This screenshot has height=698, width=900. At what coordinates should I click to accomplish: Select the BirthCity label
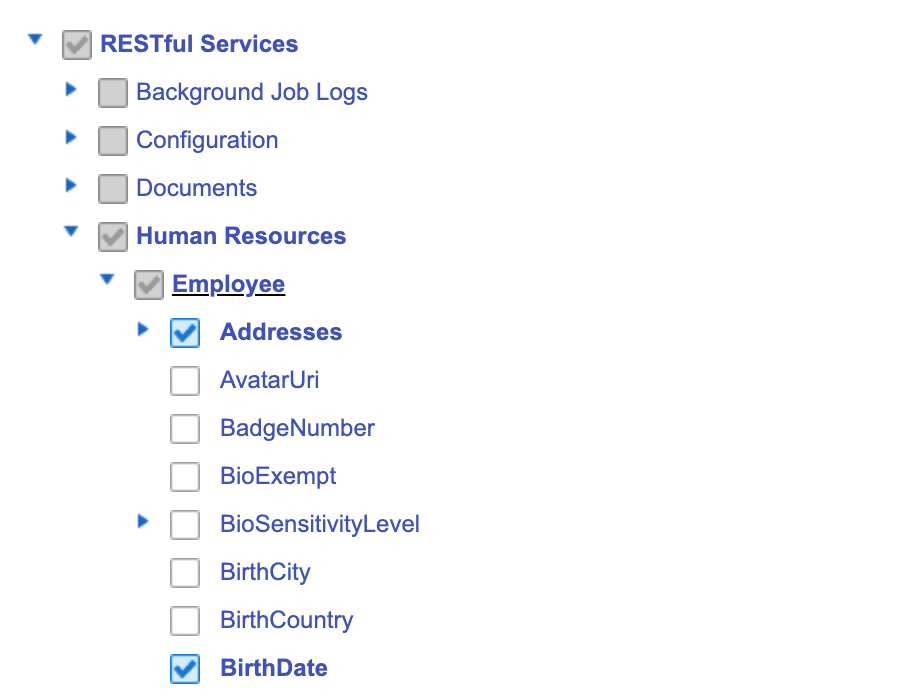265,572
